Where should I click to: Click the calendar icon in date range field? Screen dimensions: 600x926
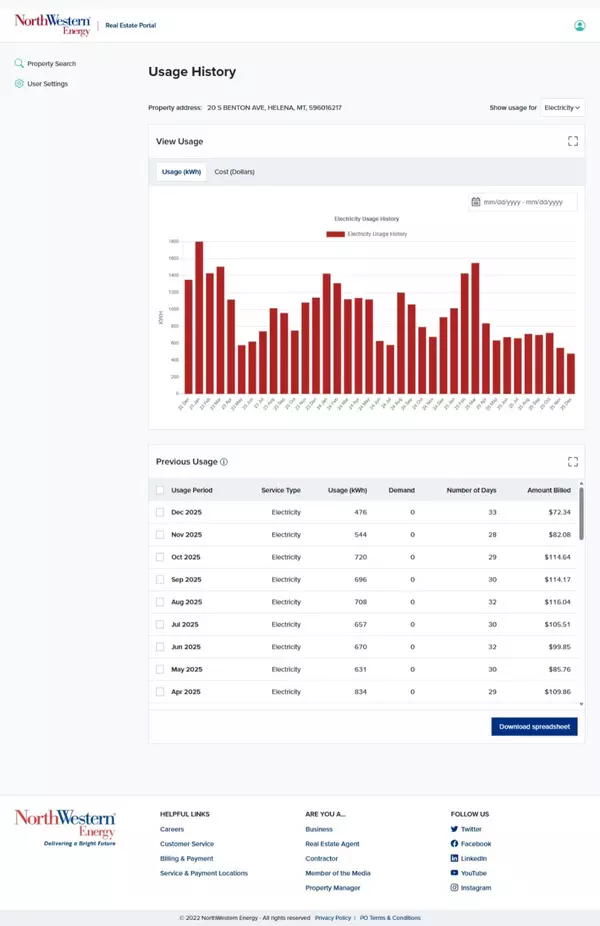click(x=476, y=202)
